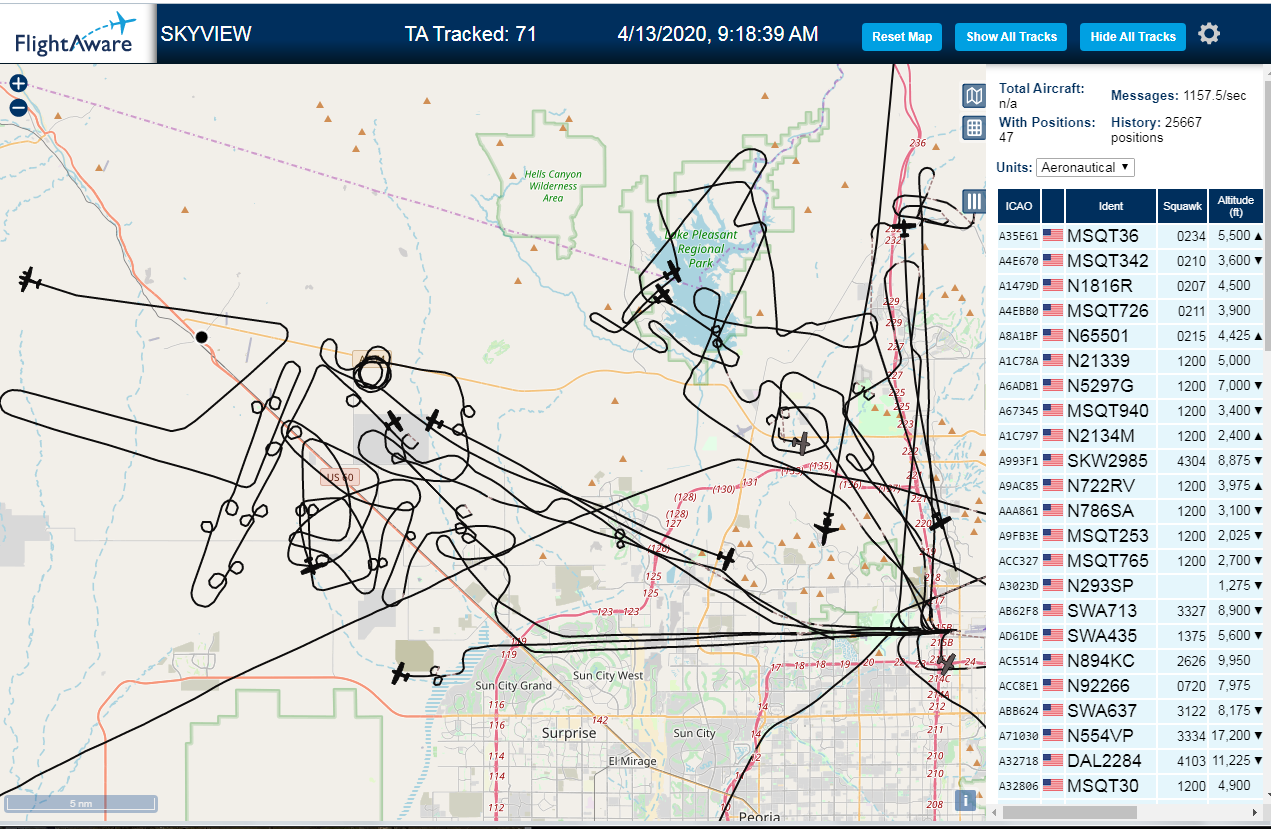Screen dimensions: 1271x829
Task: Click ICAO code A35E61
Action: pos(1019,236)
